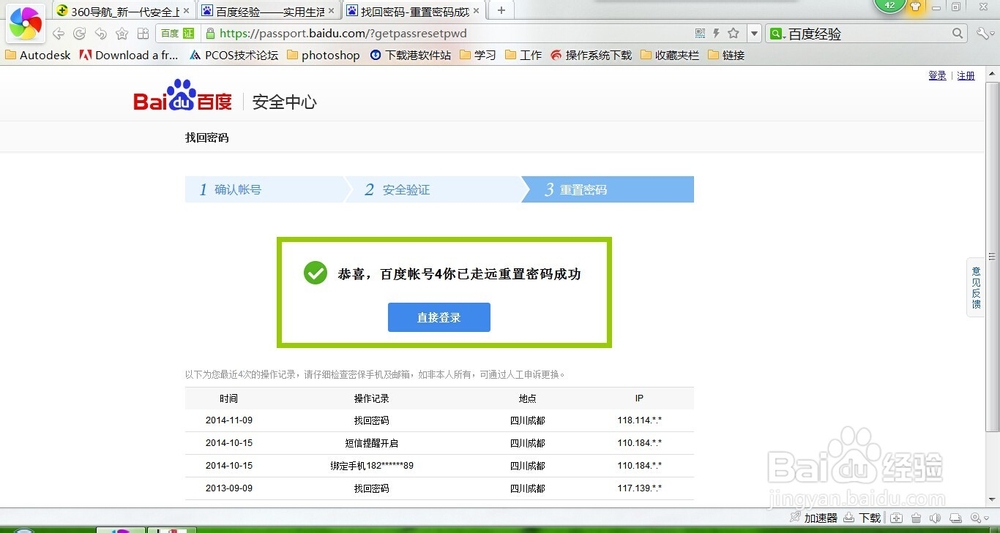
Task: Open the wrench tools menu icon
Action: pyautogui.click(x=983, y=33)
